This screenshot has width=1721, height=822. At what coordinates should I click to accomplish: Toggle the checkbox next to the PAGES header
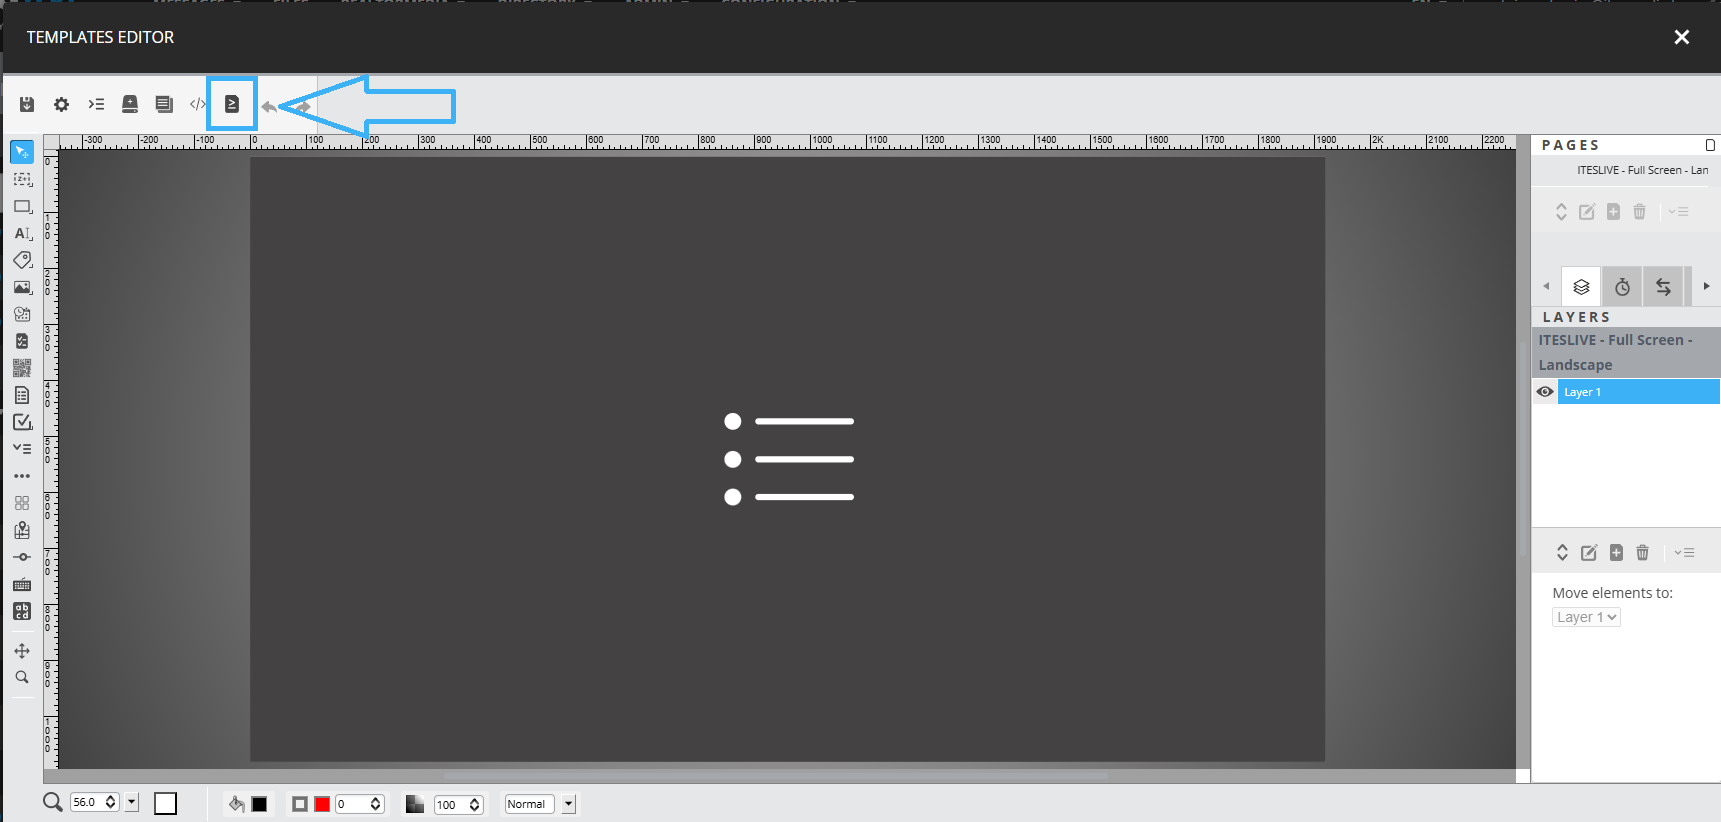coord(1710,145)
